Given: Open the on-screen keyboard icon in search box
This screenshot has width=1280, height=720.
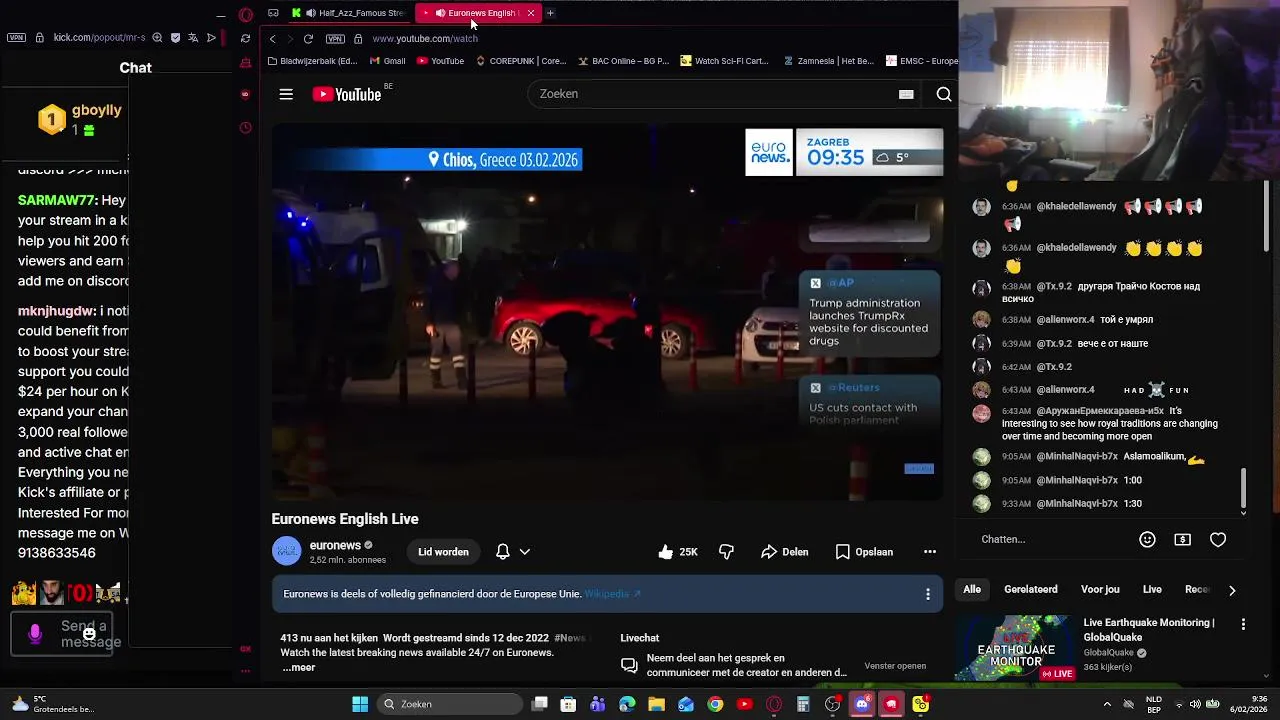Looking at the screenshot, I should 906,94.
